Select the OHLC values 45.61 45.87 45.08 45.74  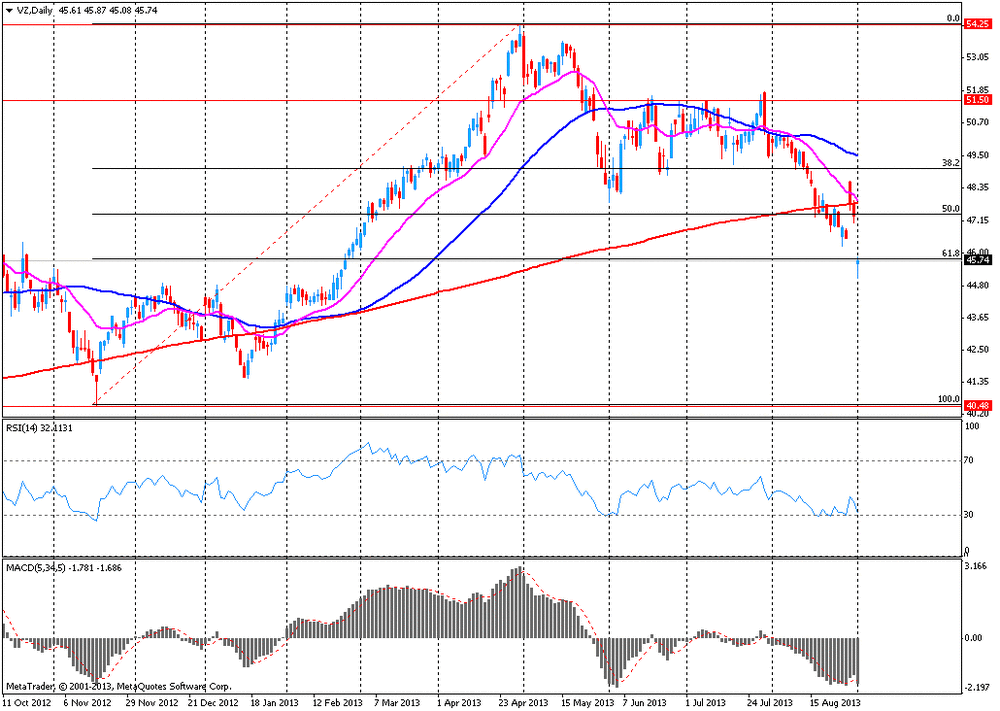coord(107,11)
